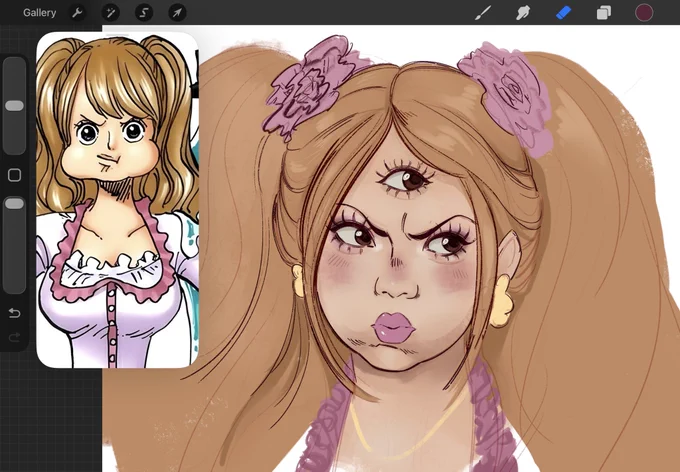Tap the floating reference image thumbnail
The image size is (680, 472).
point(118,202)
